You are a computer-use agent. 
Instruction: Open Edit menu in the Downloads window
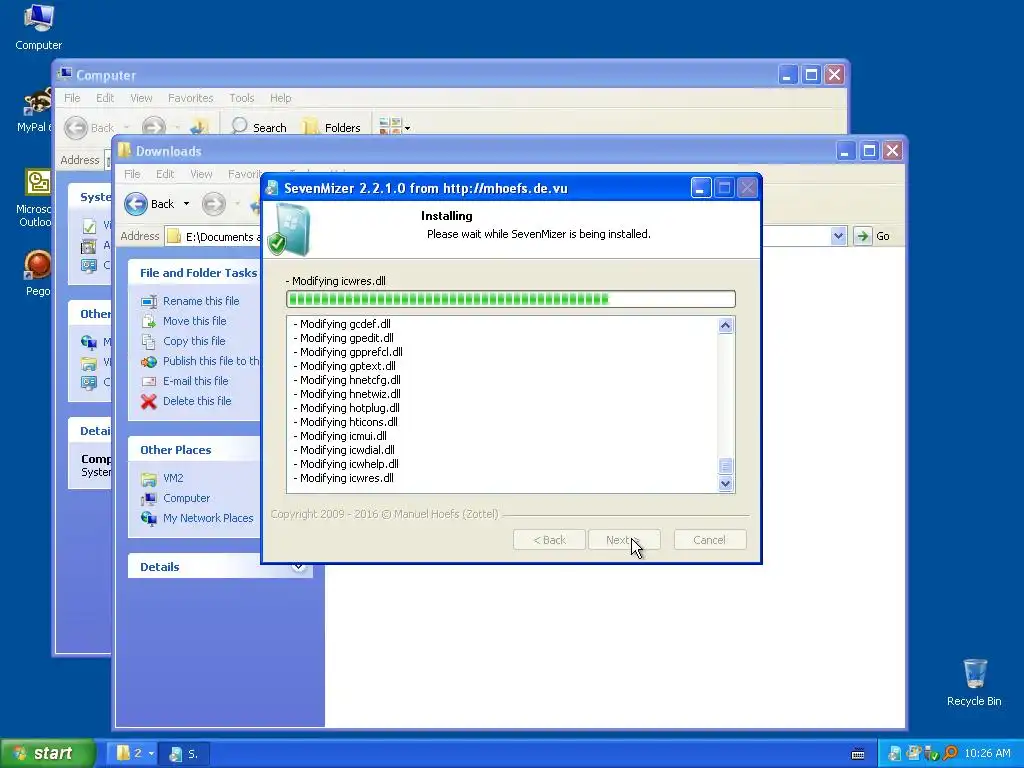tap(165, 174)
